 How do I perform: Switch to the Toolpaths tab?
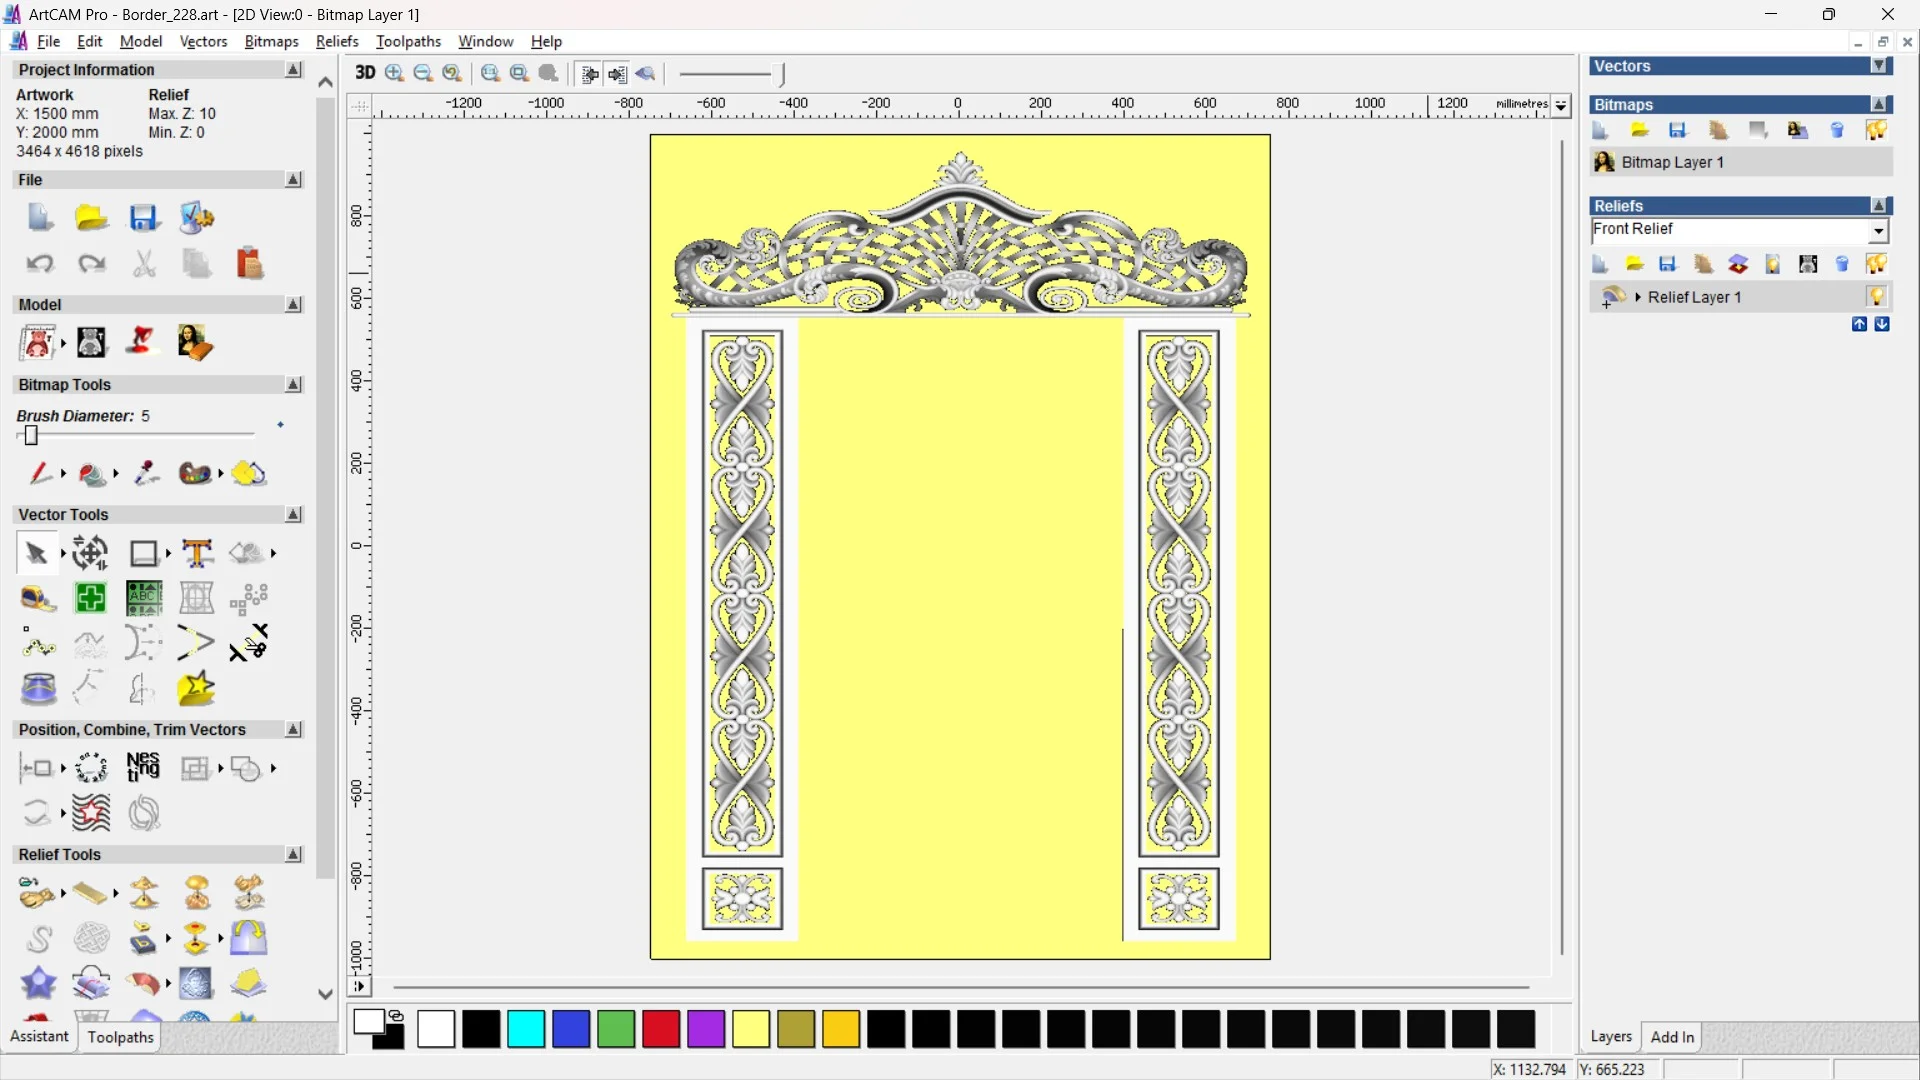click(x=120, y=1037)
